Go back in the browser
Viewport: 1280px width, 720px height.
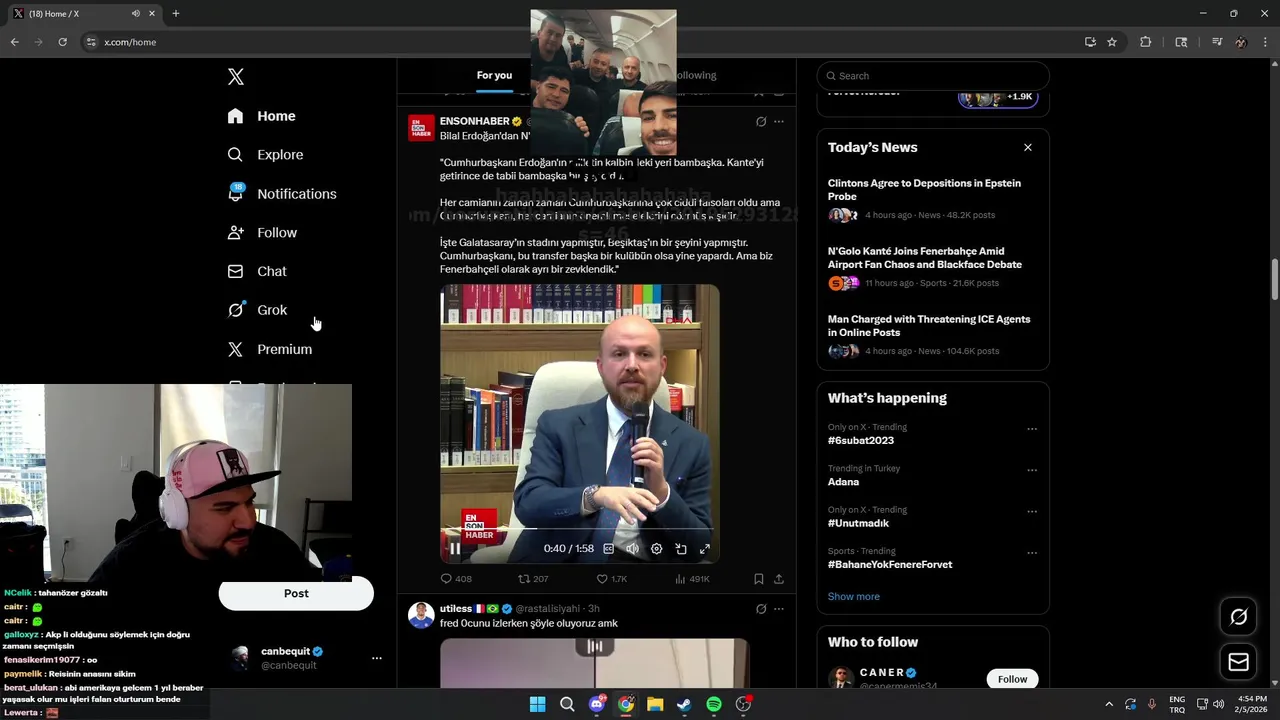(x=14, y=42)
